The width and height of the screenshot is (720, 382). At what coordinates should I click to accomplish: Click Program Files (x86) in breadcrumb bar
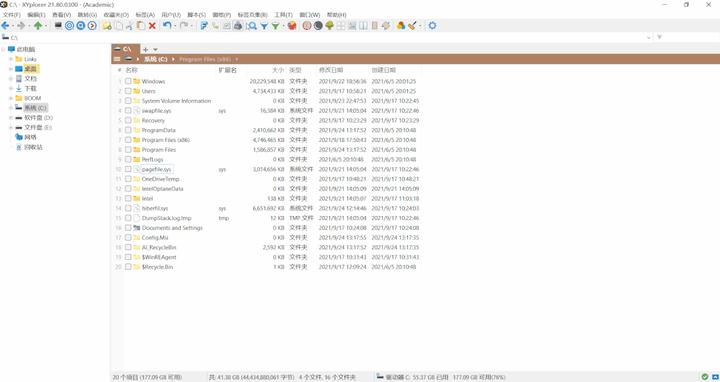205,59
